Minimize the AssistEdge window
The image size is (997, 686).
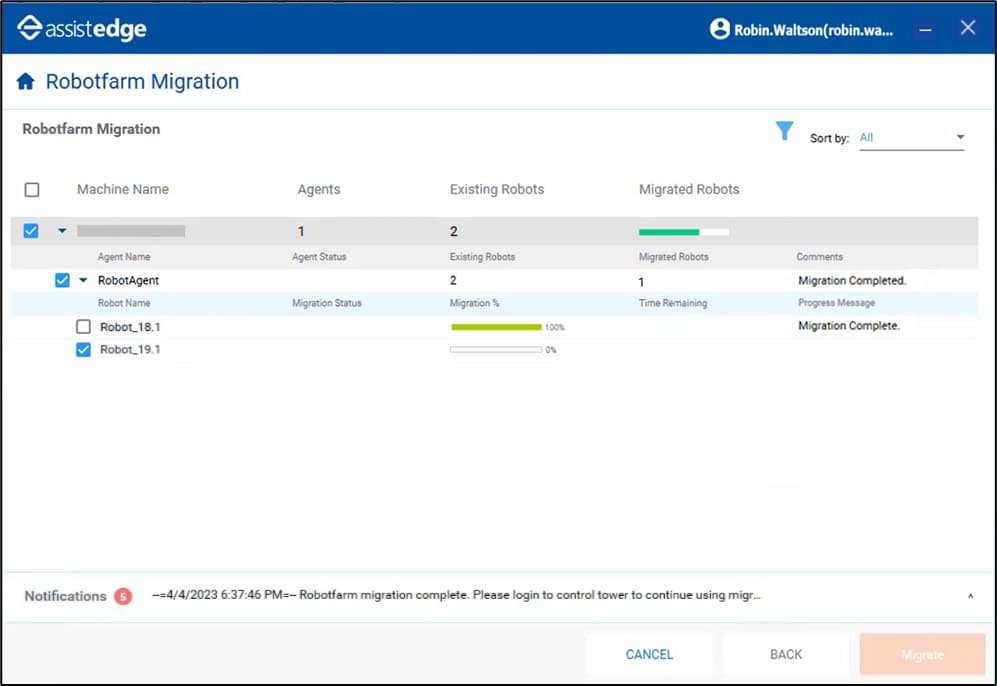(x=926, y=29)
